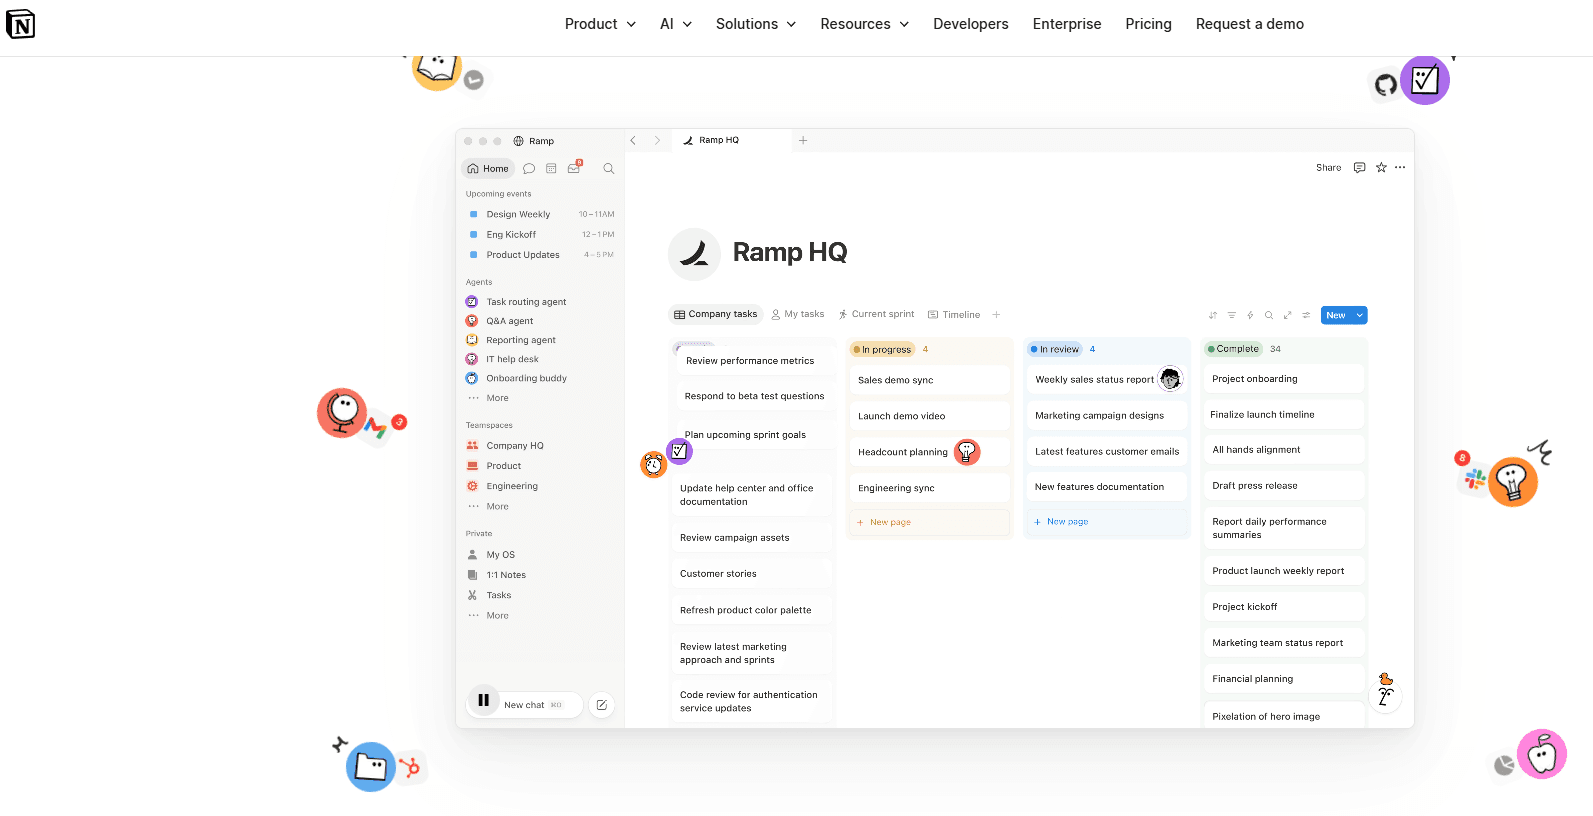Image resolution: width=1593 pixels, height=816 pixels.
Task: Add New page in In progress column
Action: (930, 522)
